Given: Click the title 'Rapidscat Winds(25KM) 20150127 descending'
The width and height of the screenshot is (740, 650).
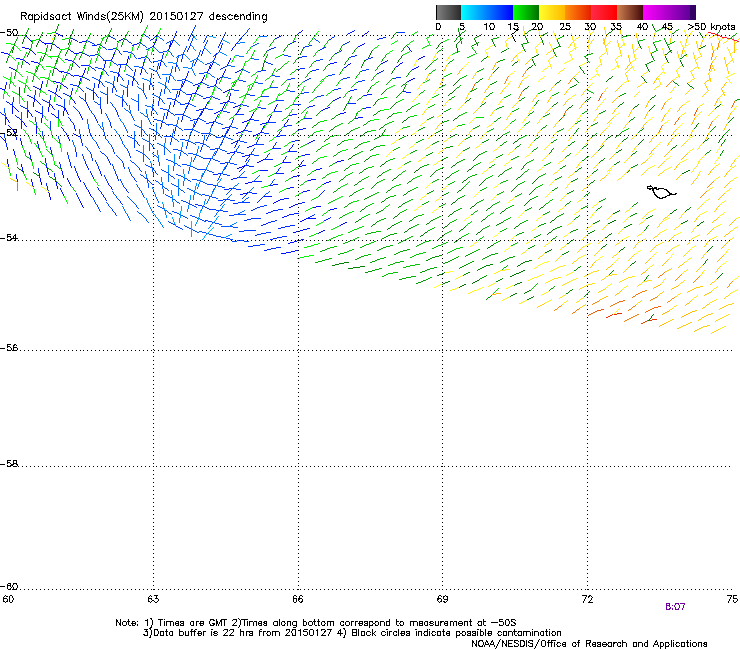Looking at the screenshot, I should point(143,17).
